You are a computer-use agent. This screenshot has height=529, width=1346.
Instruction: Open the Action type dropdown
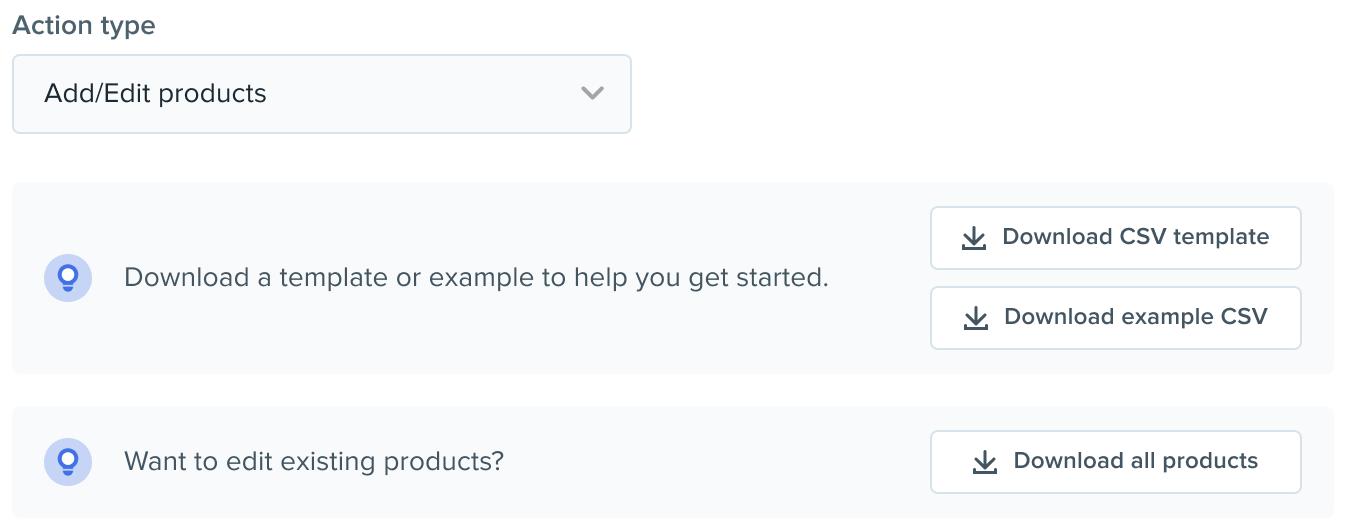coord(321,94)
